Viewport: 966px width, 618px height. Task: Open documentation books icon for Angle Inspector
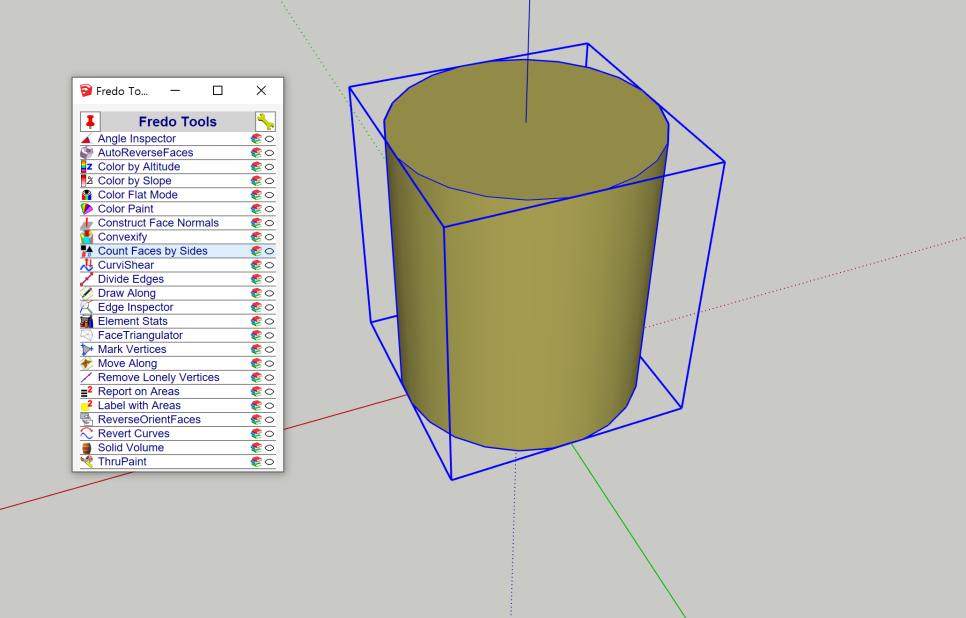coord(256,139)
